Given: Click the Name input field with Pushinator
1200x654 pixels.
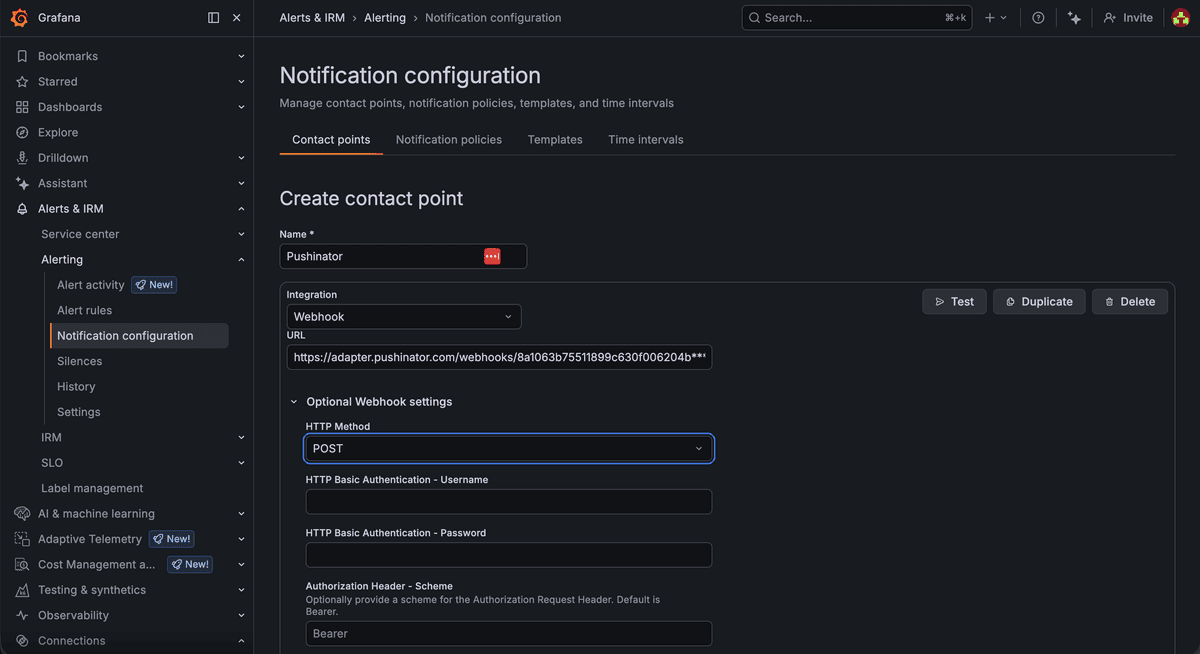Looking at the screenshot, I should pos(403,256).
